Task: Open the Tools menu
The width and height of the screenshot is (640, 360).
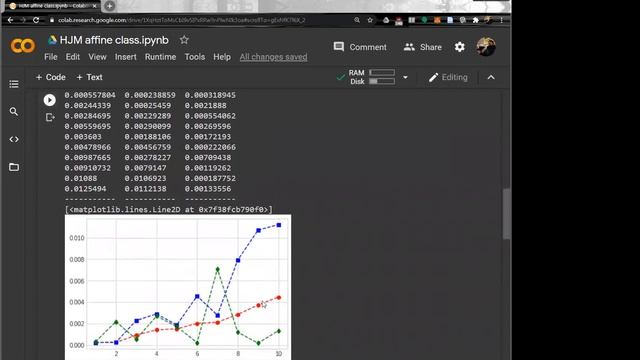Action: tap(194, 57)
